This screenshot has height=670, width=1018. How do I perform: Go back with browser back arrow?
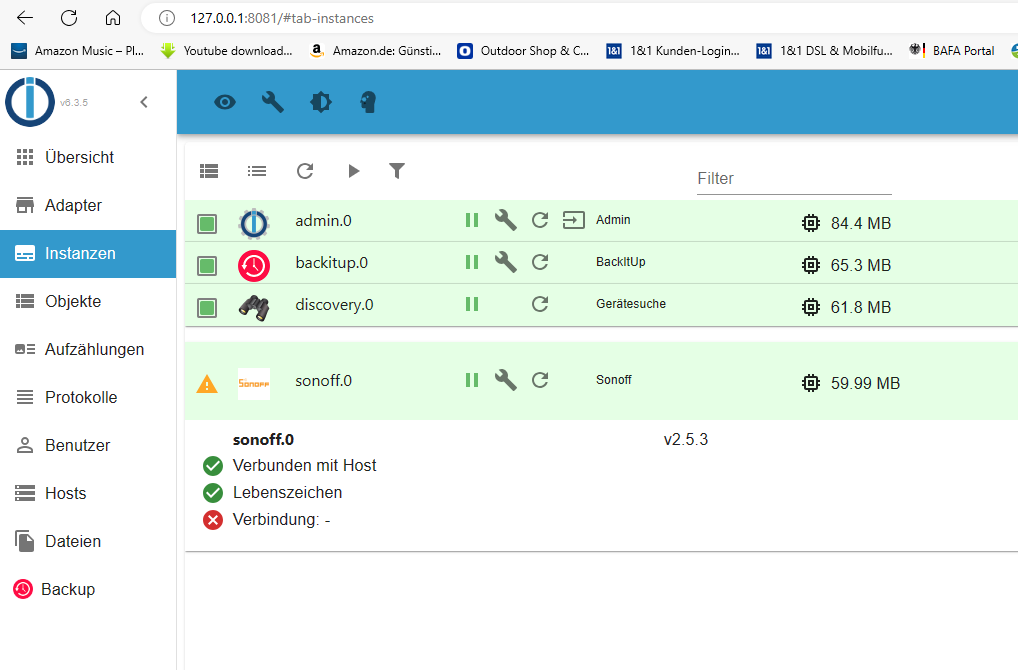click(x=25, y=18)
